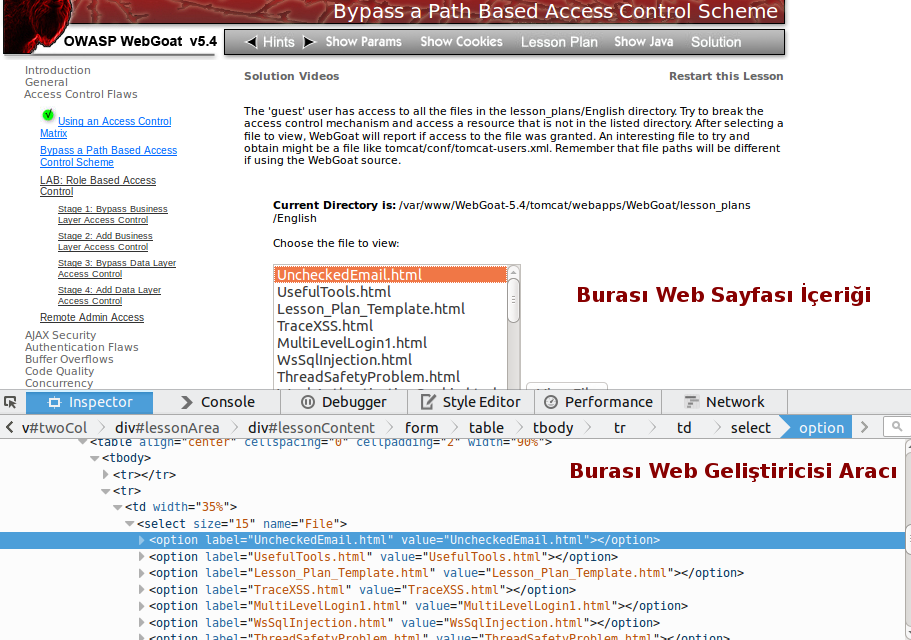Select UncheckedEmail.html in the file list
The height and width of the screenshot is (640, 911).
click(x=390, y=275)
